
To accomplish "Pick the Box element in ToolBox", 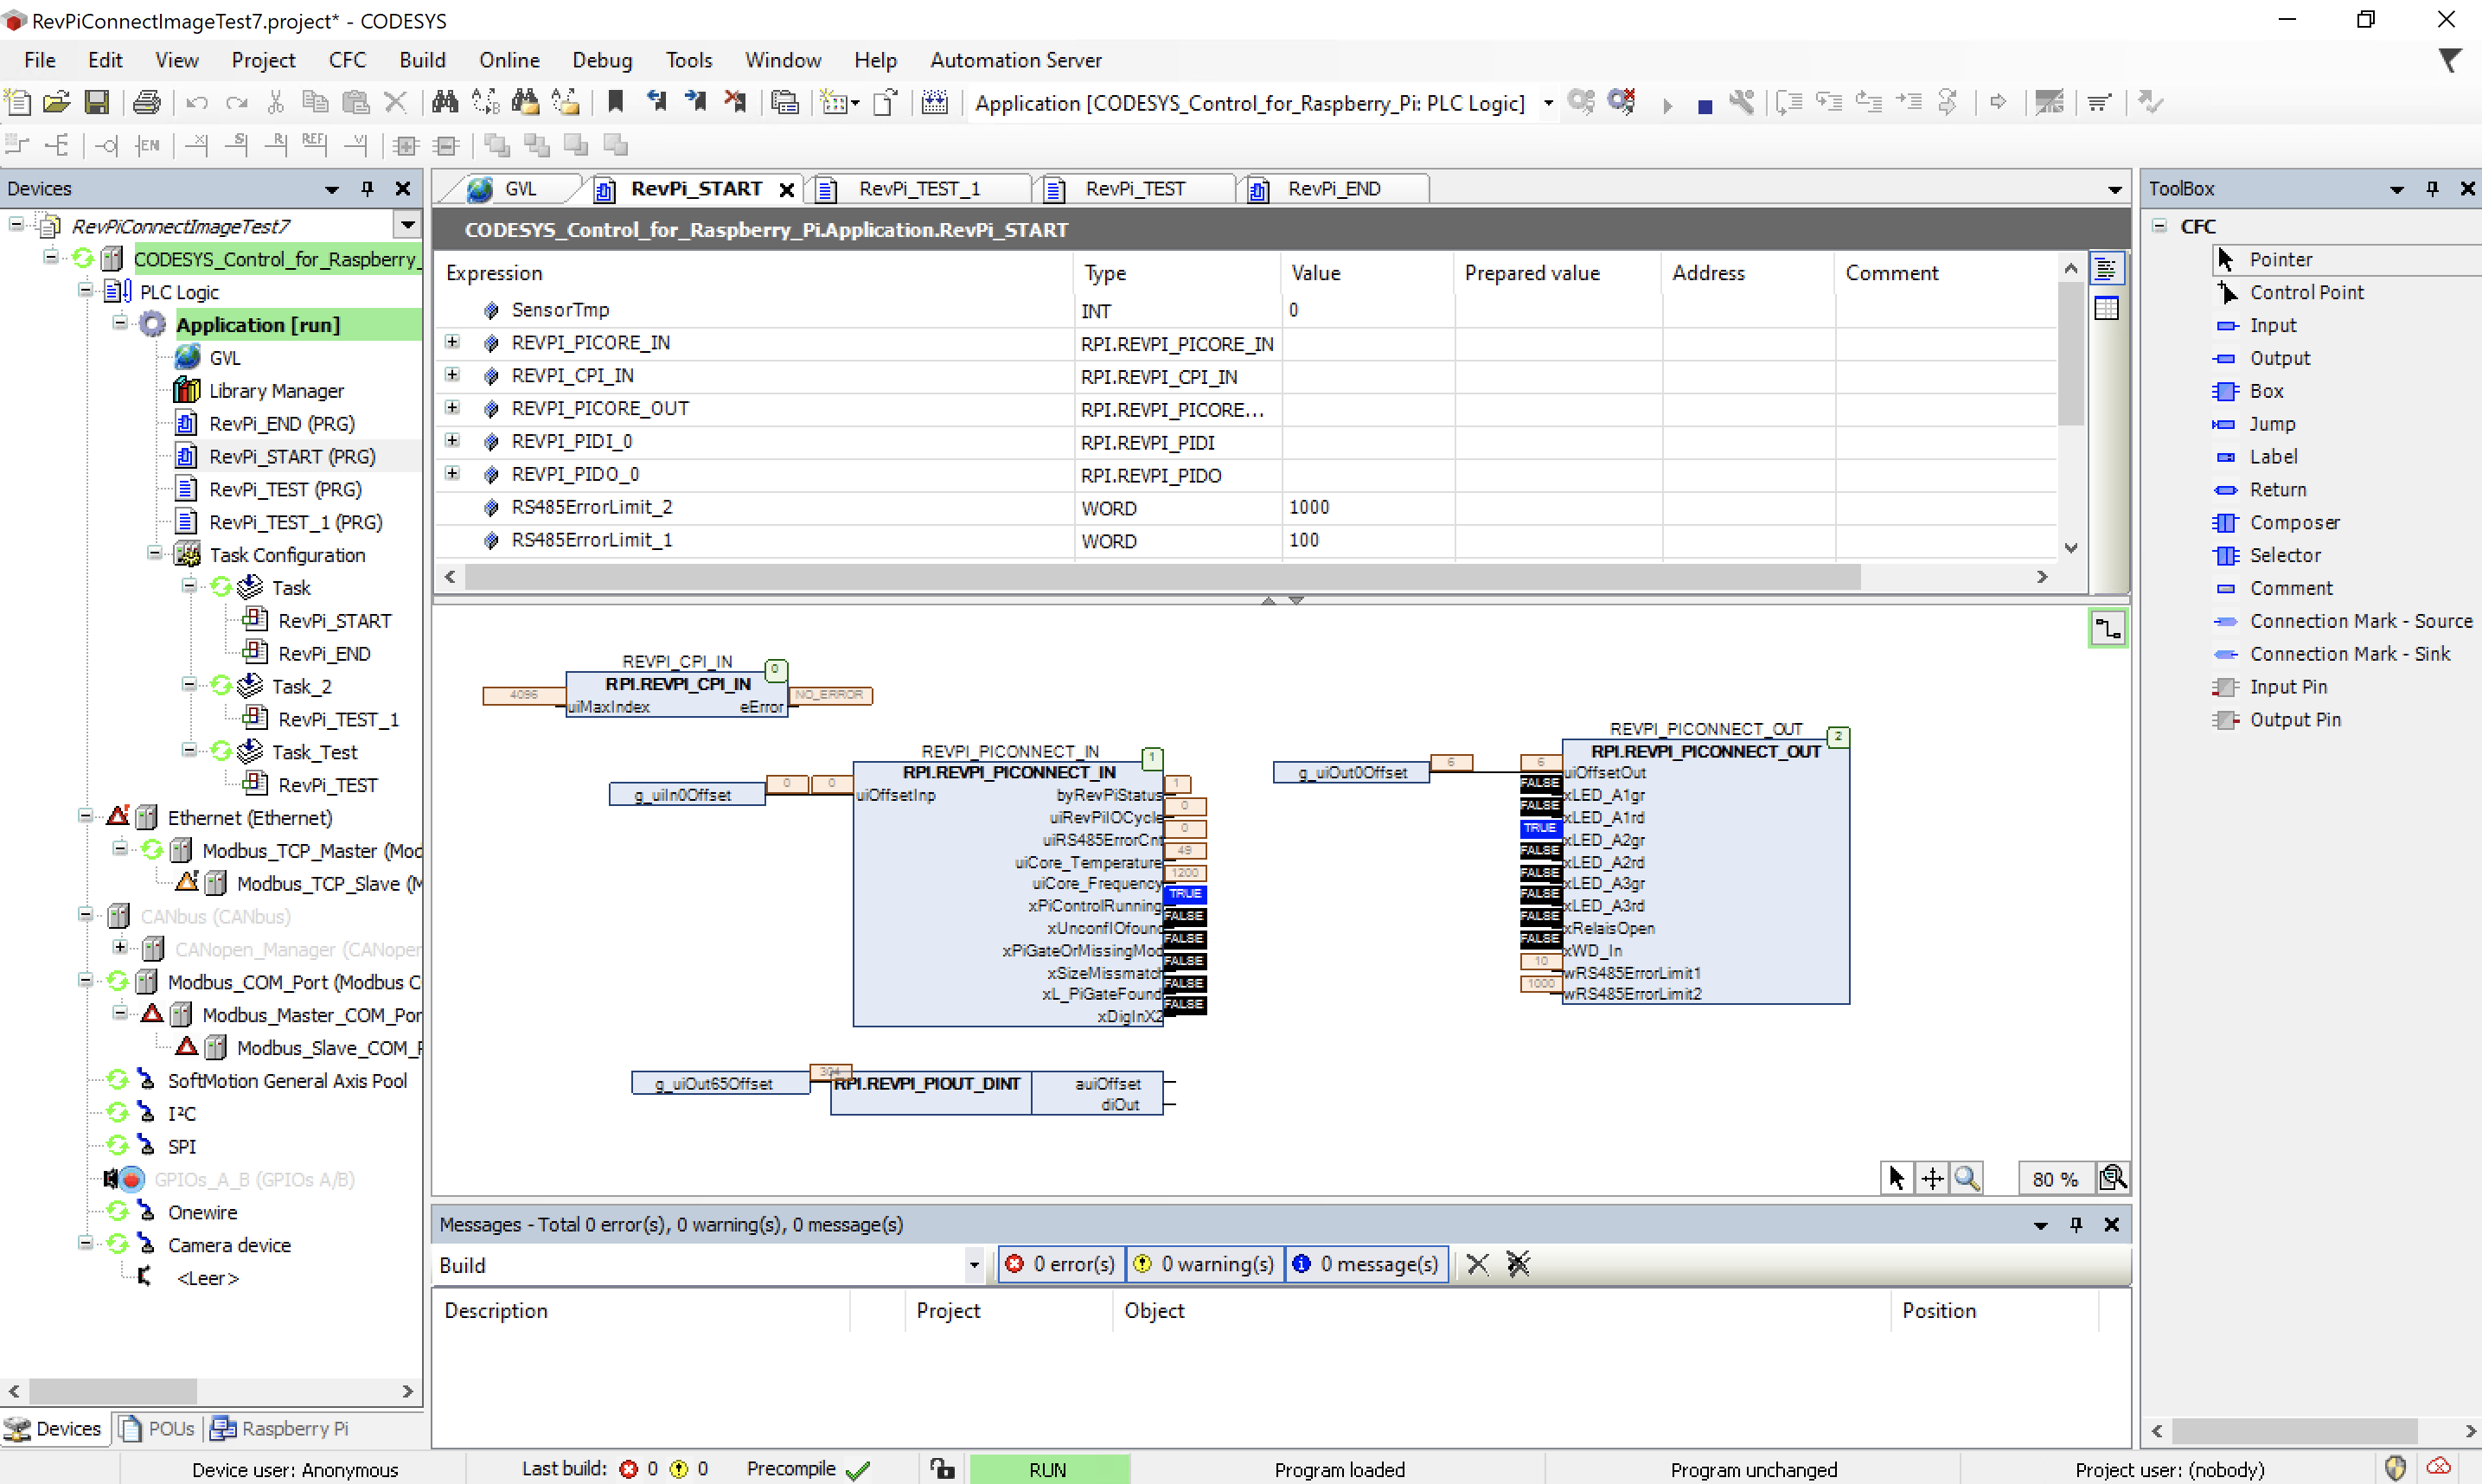I will pyautogui.click(x=2266, y=391).
